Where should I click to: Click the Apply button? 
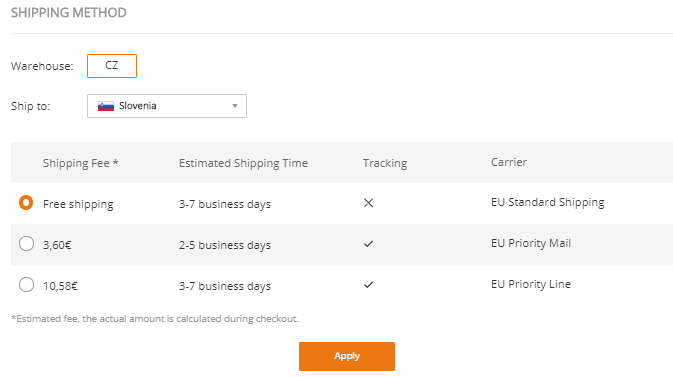click(x=347, y=356)
